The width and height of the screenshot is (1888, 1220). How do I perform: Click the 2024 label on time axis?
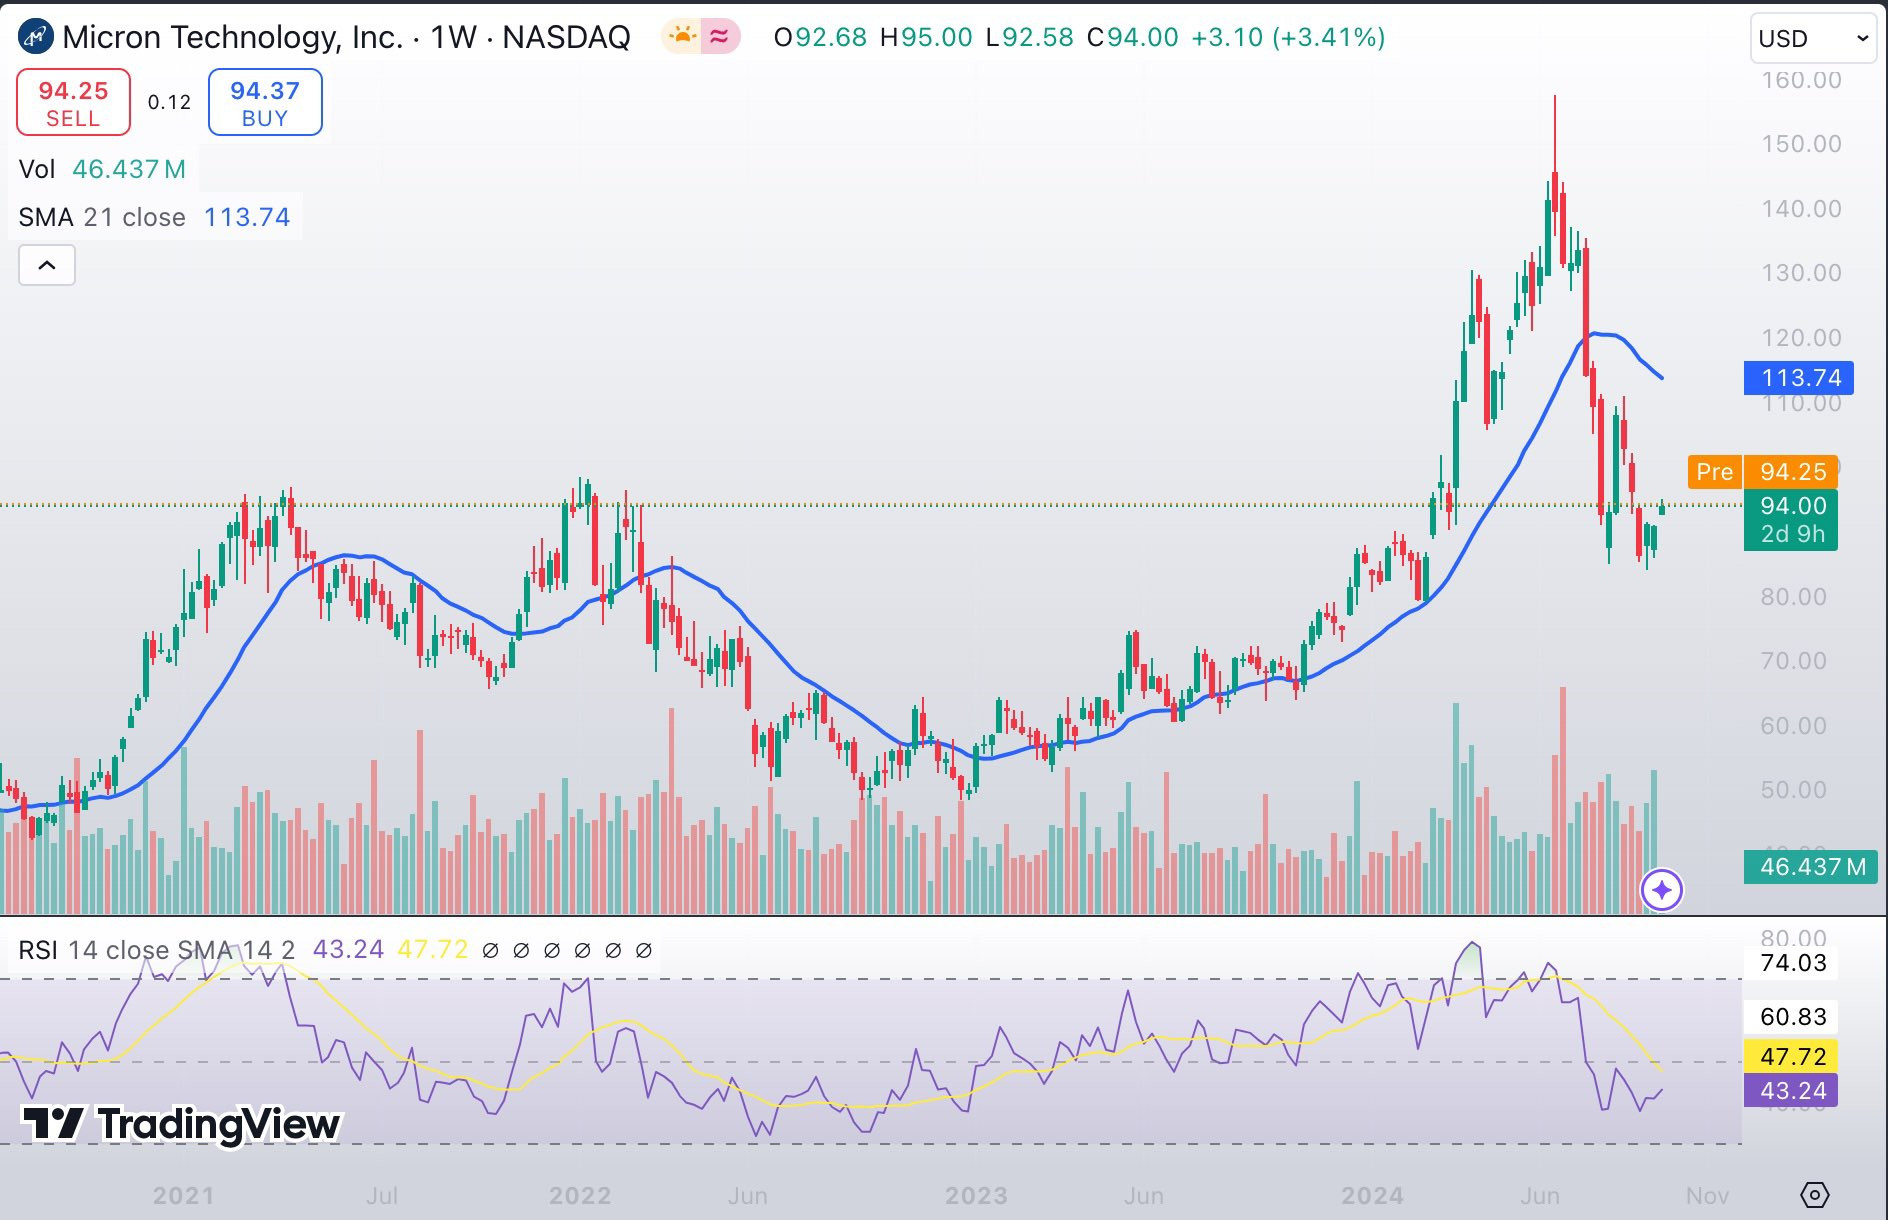(x=1372, y=1196)
